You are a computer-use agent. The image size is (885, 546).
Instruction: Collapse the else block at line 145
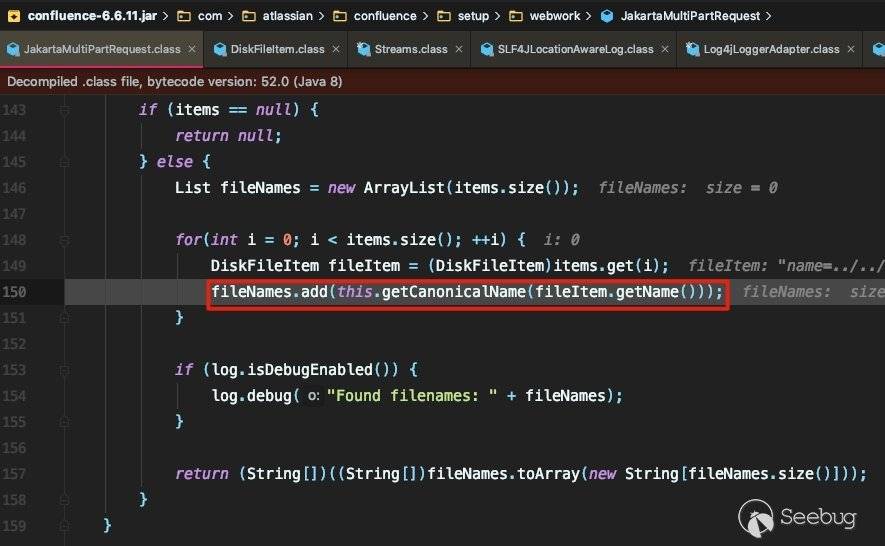click(64, 162)
